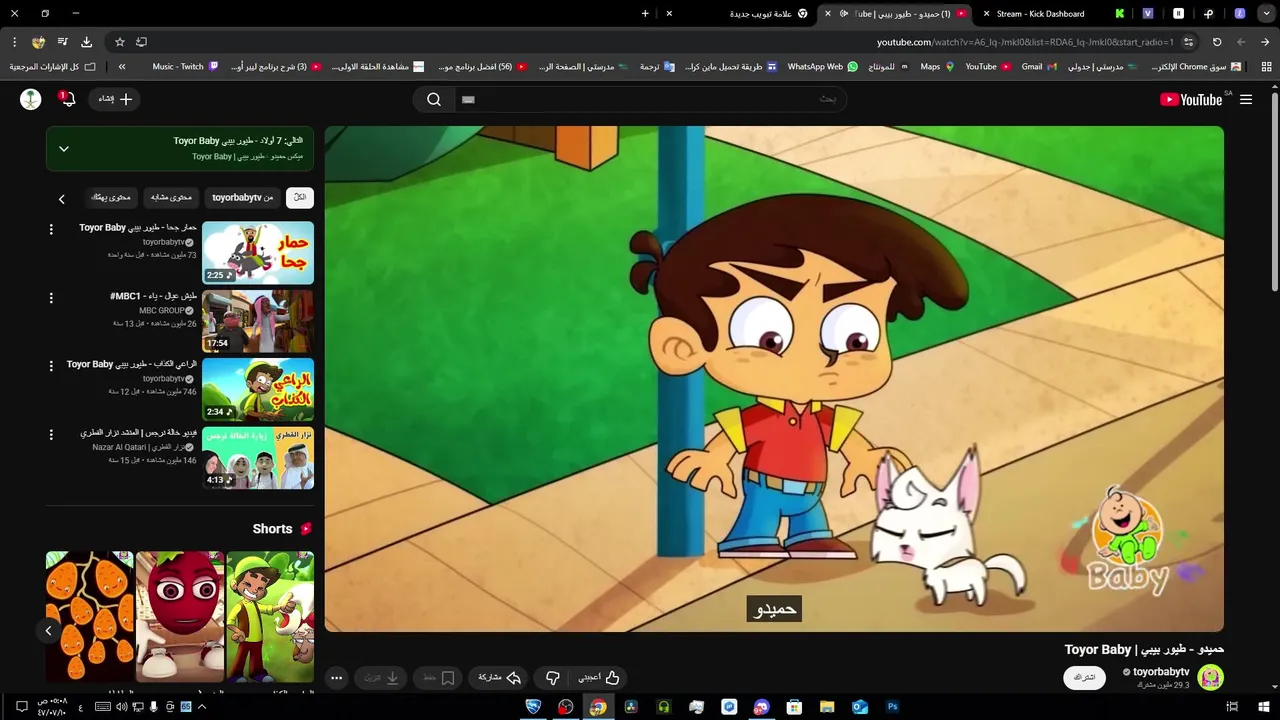
Task: Bookmark this page with star icon
Action: [x=120, y=42]
